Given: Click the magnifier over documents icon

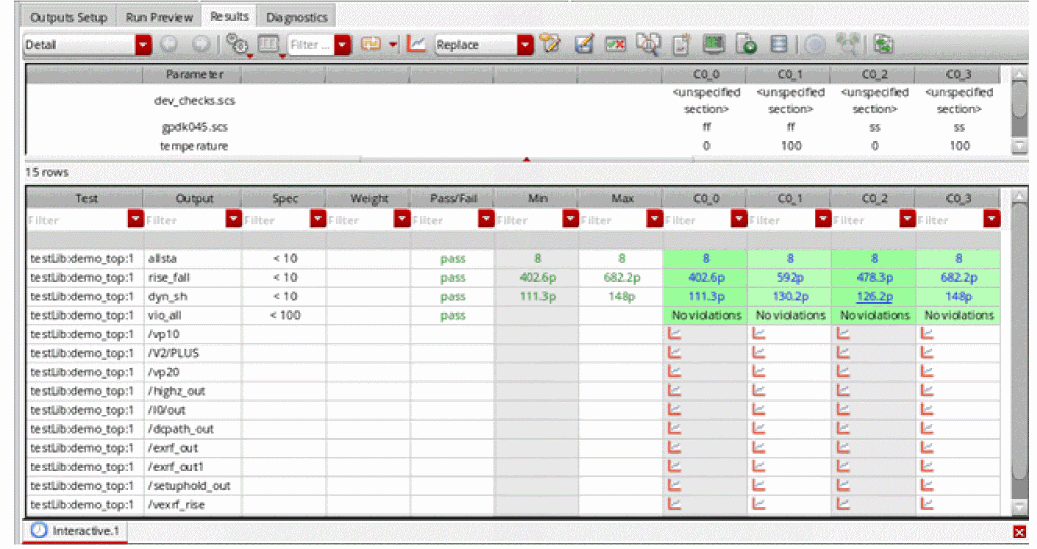Looking at the screenshot, I should pos(648,44).
